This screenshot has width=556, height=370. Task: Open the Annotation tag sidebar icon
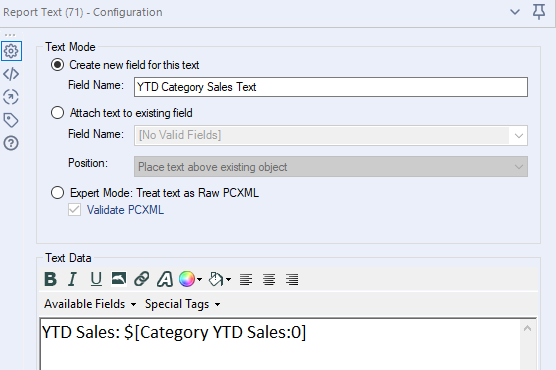(11, 120)
